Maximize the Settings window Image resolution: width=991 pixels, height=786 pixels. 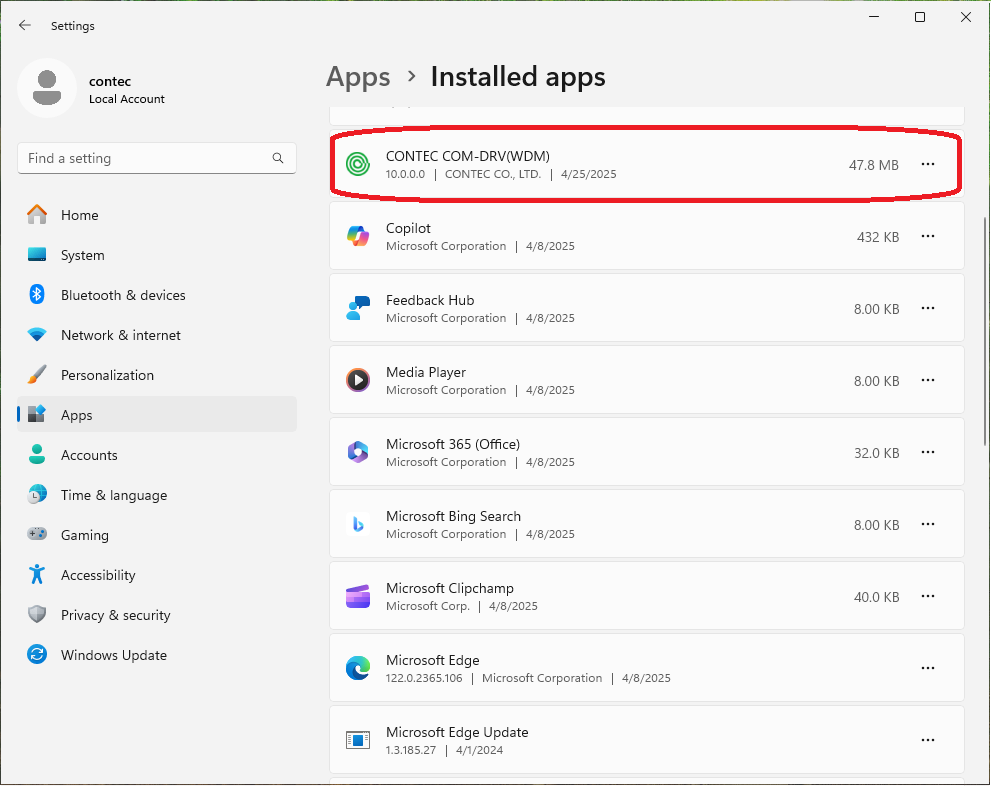click(x=920, y=17)
